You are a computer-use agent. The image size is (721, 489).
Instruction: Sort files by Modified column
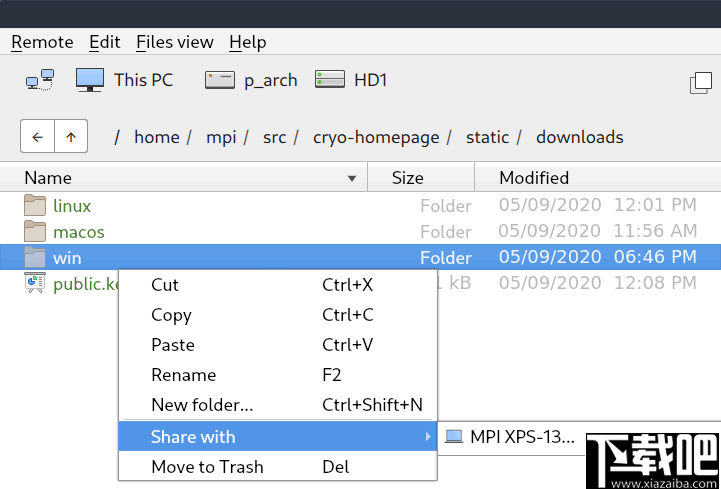point(534,178)
